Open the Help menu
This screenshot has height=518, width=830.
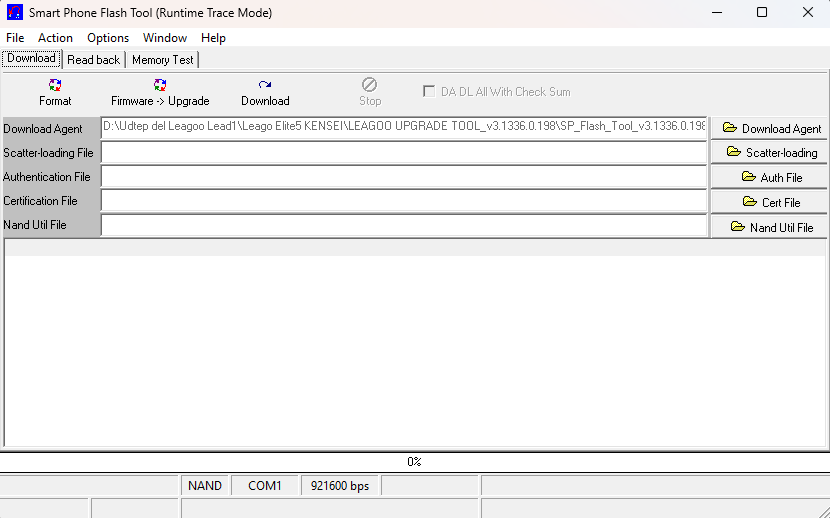213,38
